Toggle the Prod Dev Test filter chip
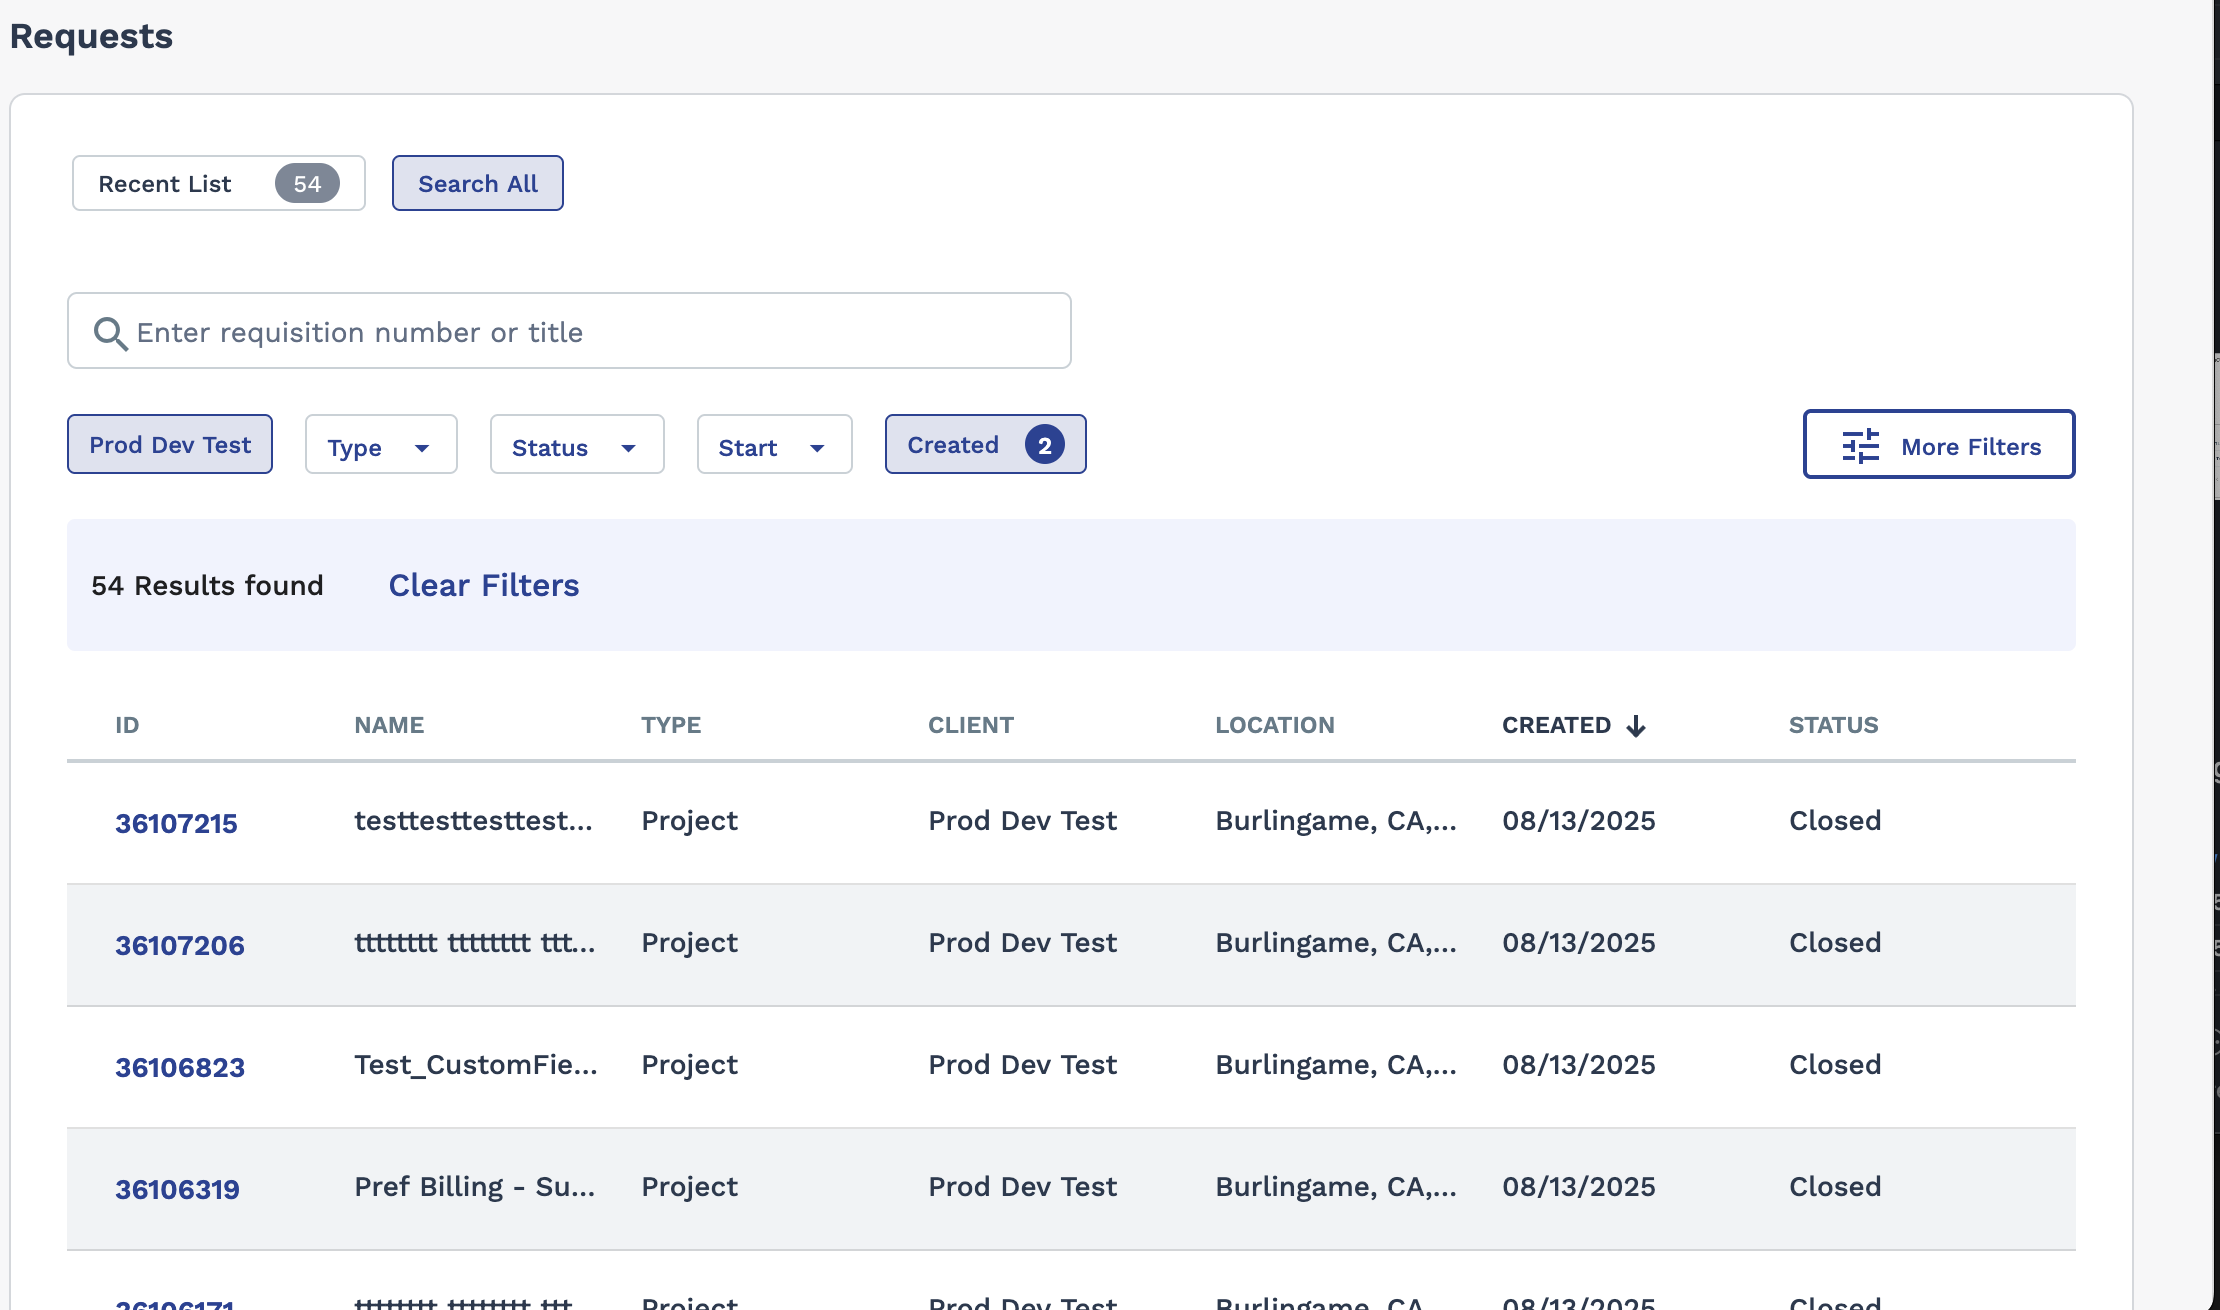 click(x=170, y=445)
